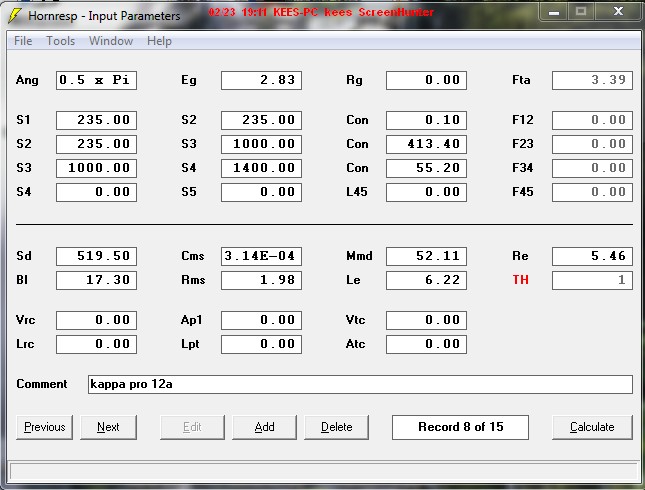645x490 pixels.
Task: Select the Cms field showing 3.14E-04
Action: 261,256
